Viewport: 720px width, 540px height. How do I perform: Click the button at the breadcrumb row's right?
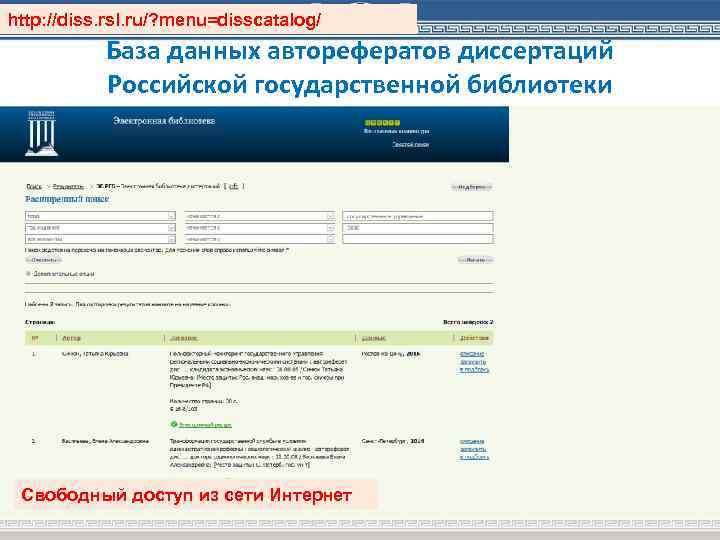(472, 187)
